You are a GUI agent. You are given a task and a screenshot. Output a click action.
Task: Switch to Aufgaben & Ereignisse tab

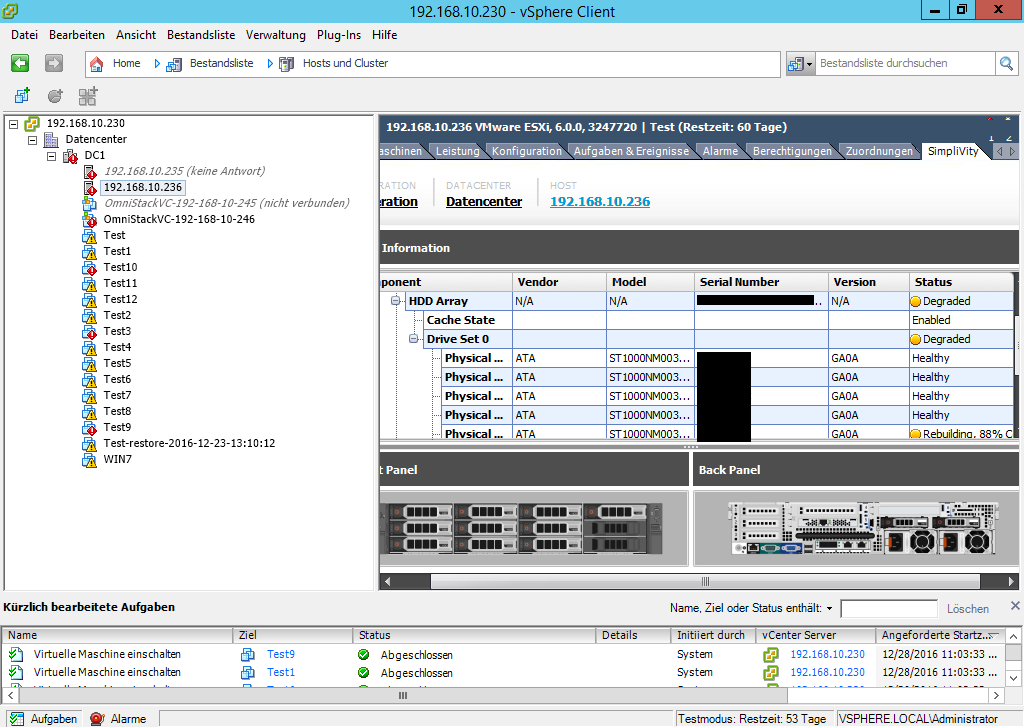pos(631,152)
